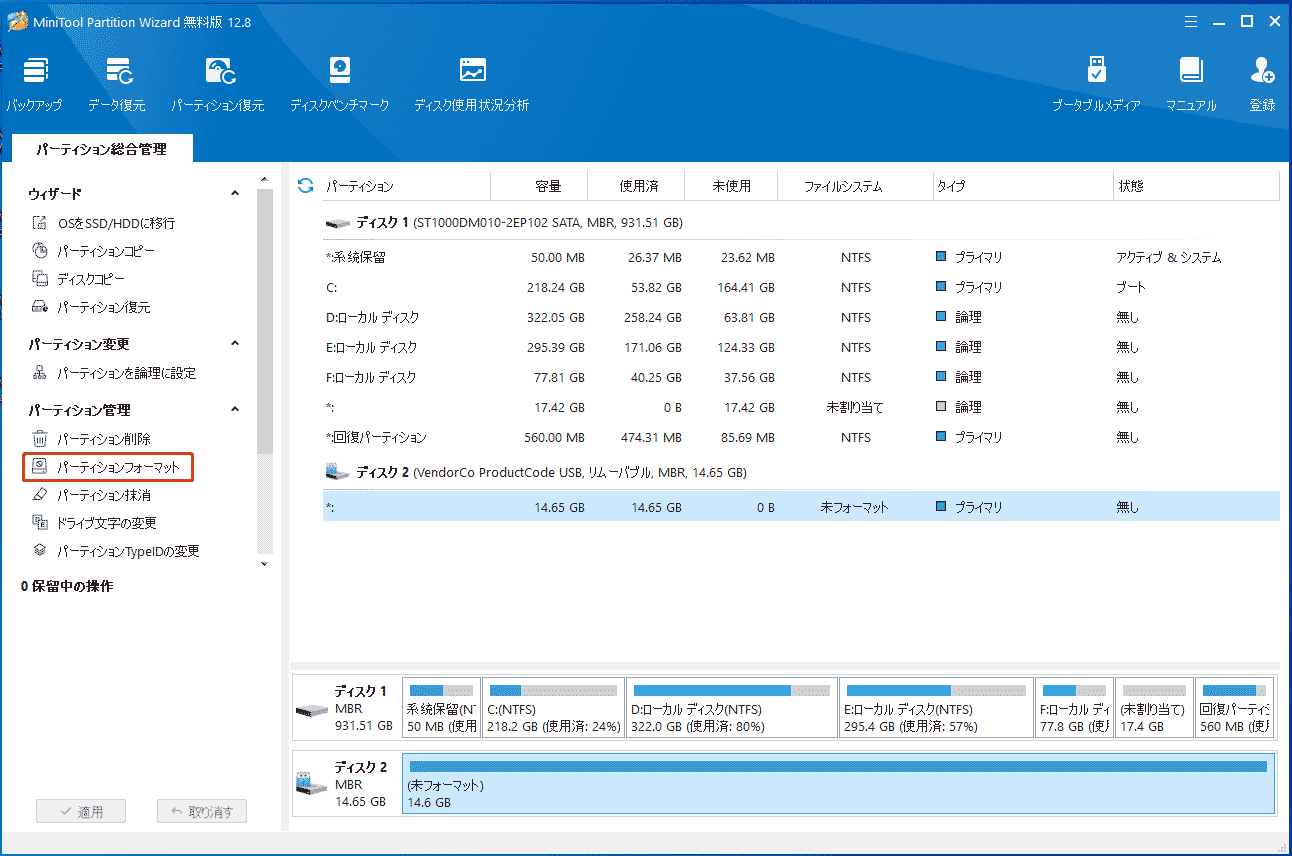Start the パーティションコピー wizard

(94, 251)
